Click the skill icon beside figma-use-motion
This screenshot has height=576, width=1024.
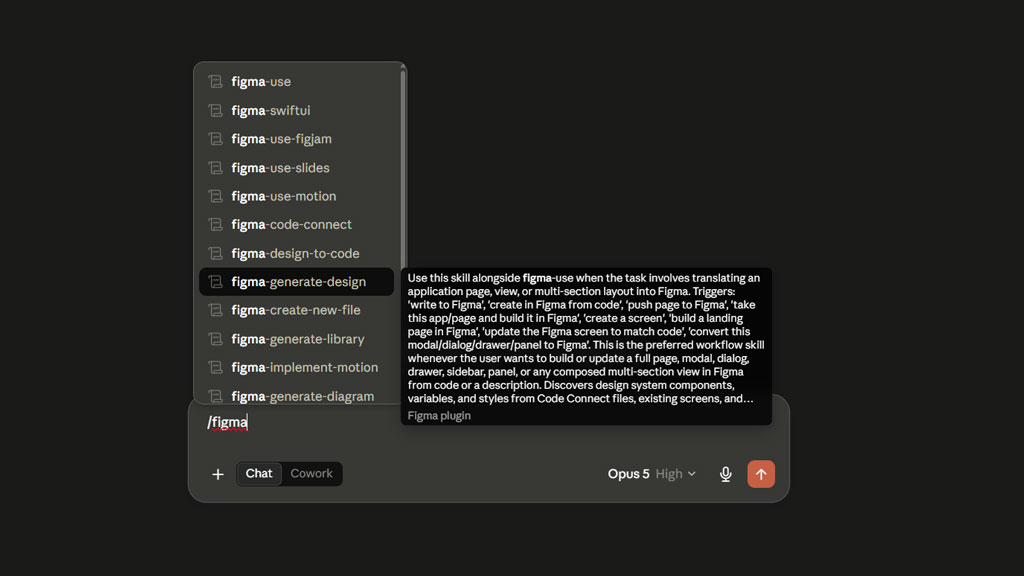pos(216,196)
